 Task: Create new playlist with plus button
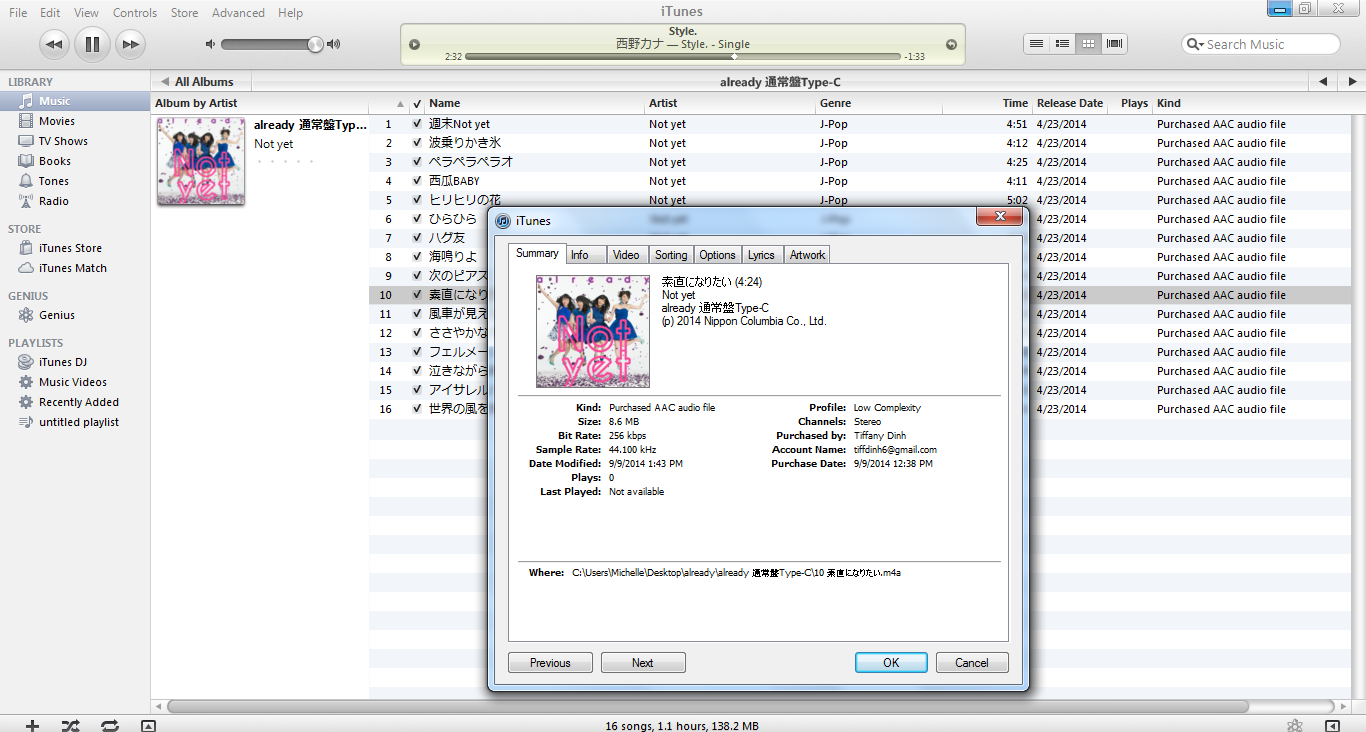(32, 725)
